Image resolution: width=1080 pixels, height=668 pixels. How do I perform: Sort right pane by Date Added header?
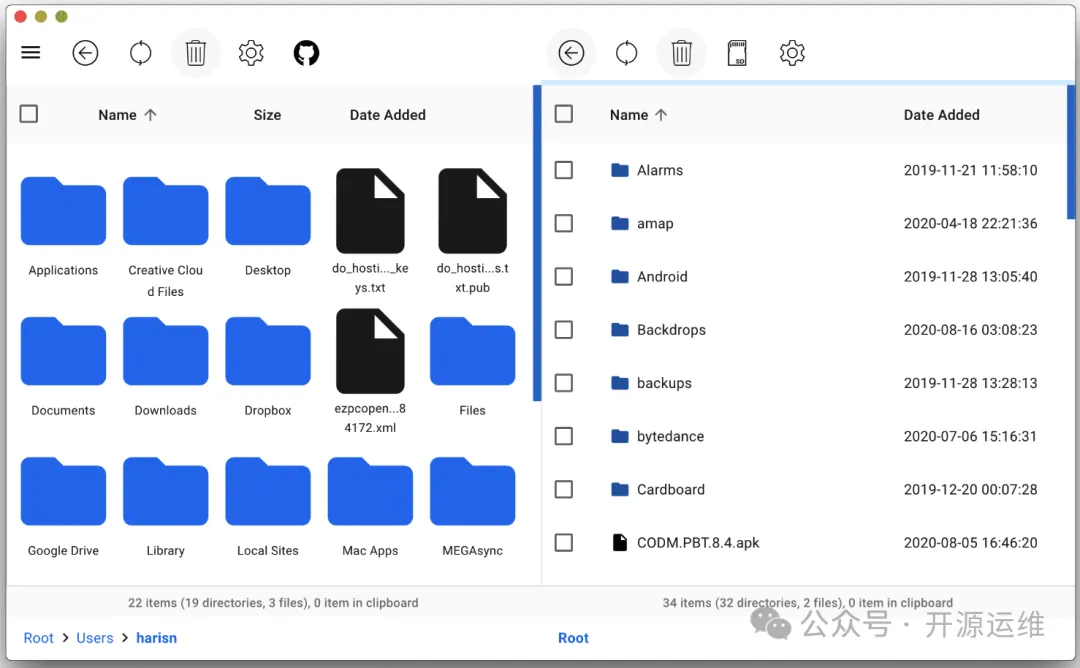pyautogui.click(x=941, y=115)
